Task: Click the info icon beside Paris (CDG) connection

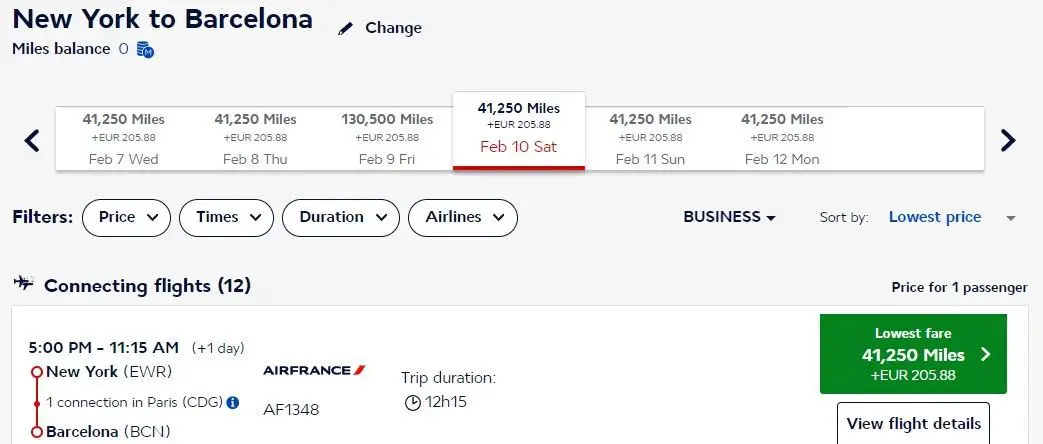Action: tap(233, 403)
